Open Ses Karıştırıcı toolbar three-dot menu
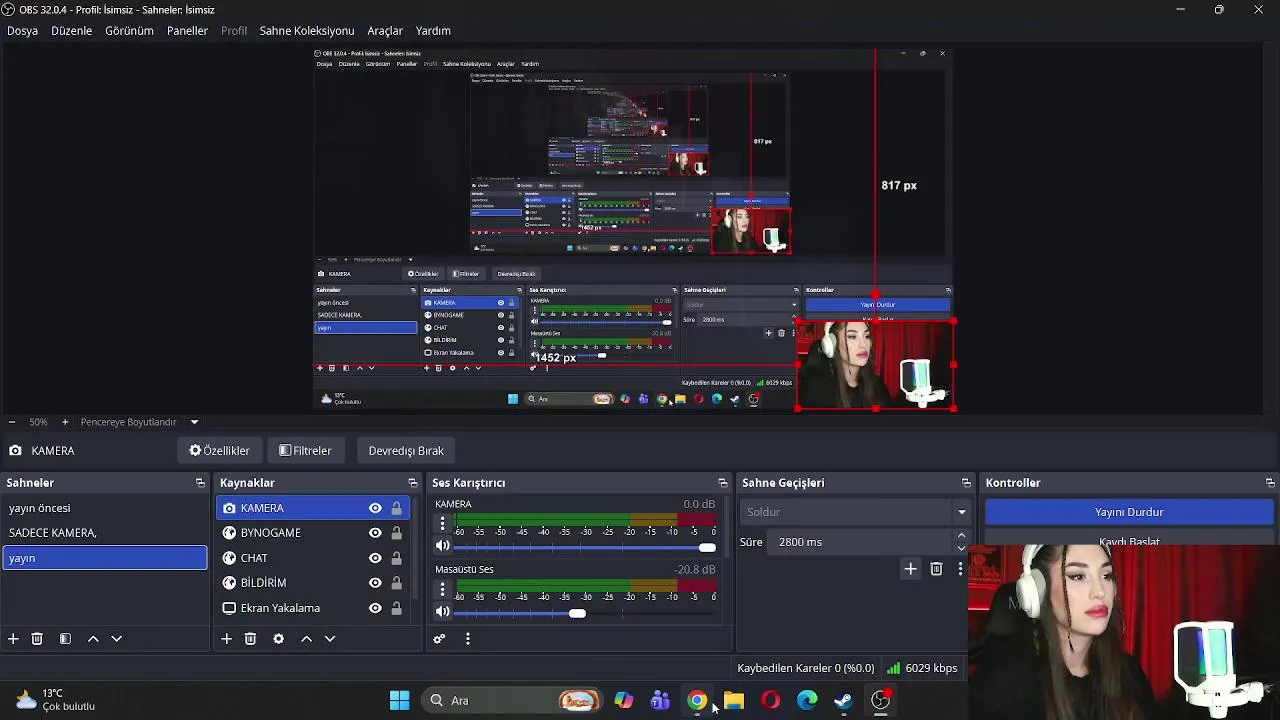Viewport: 1280px width, 720px height. [467, 639]
